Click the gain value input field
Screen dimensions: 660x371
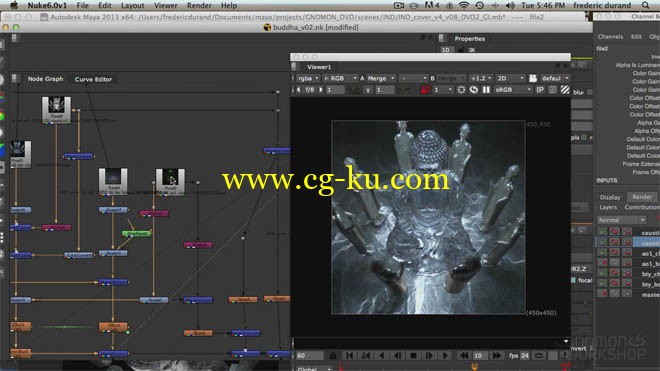tap(335, 90)
